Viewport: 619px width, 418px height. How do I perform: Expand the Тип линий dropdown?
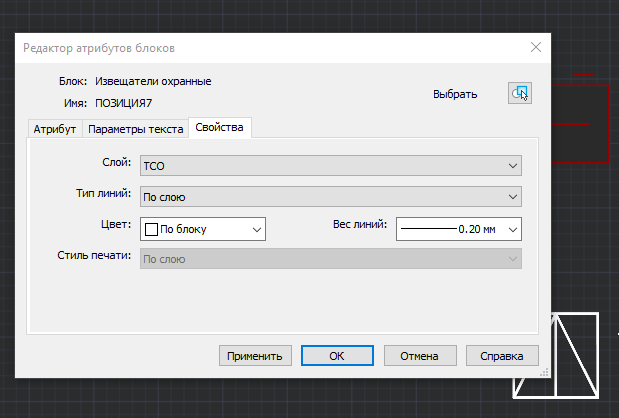(x=330, y=197)
